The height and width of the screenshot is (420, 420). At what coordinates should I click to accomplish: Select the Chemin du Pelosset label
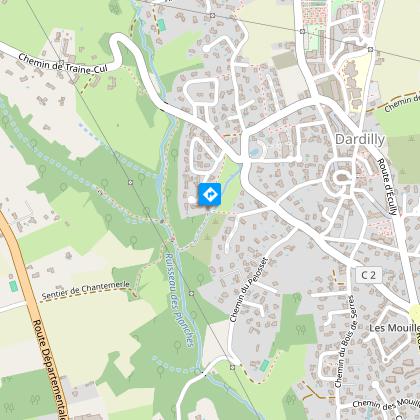(x=249, y=290)
